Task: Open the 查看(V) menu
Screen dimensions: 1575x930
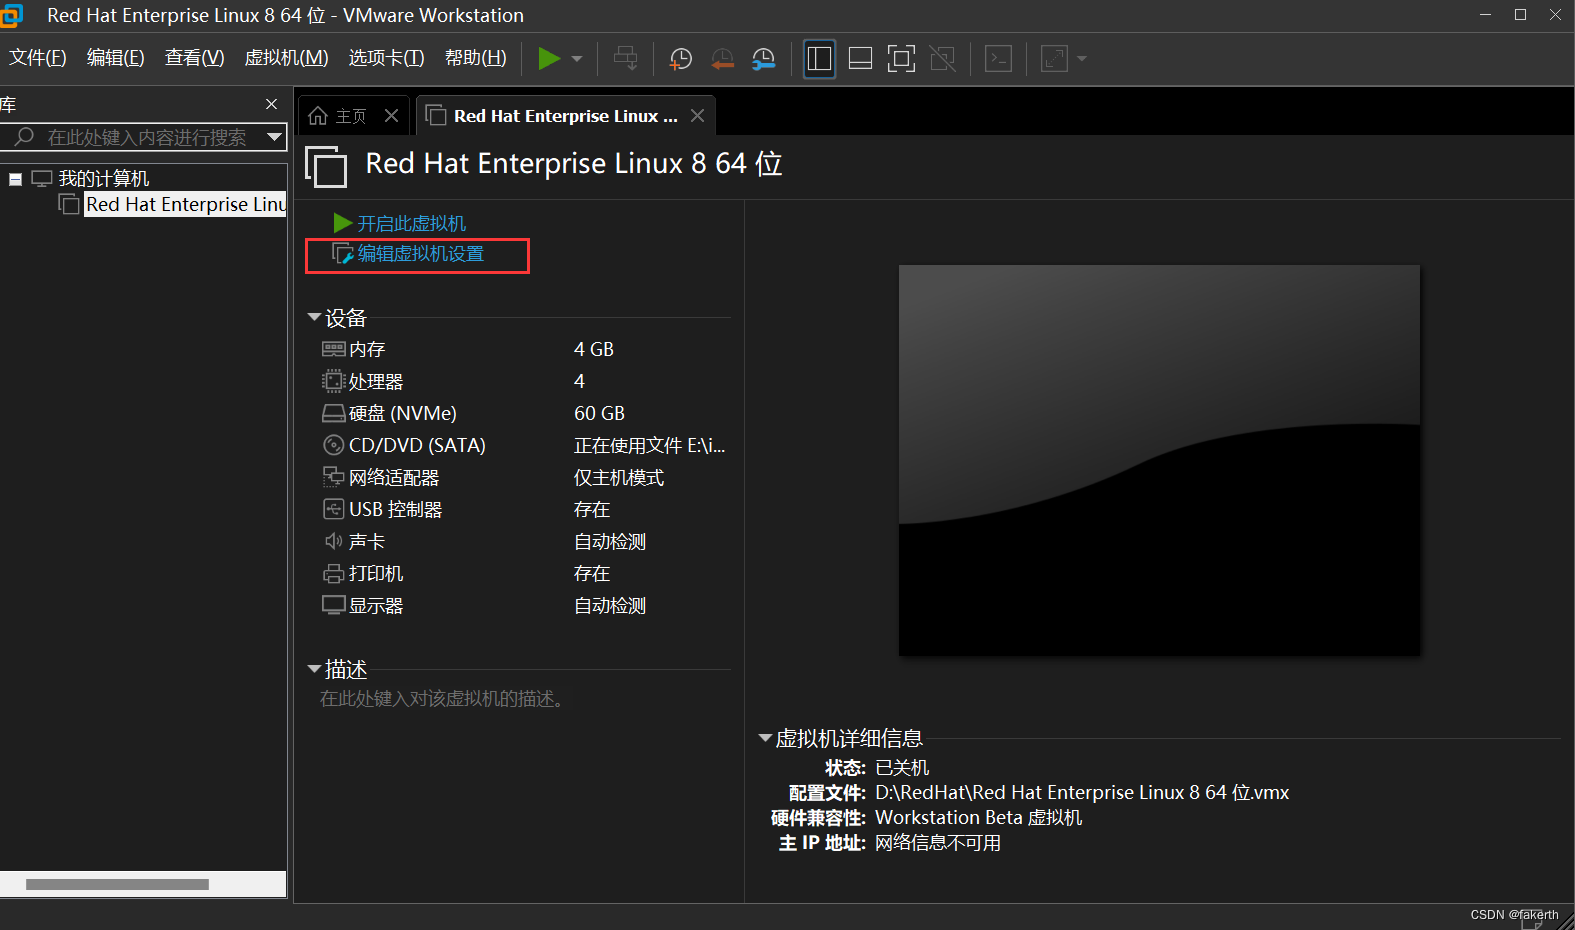Action: pyautogui.click(x=195, y=58)
